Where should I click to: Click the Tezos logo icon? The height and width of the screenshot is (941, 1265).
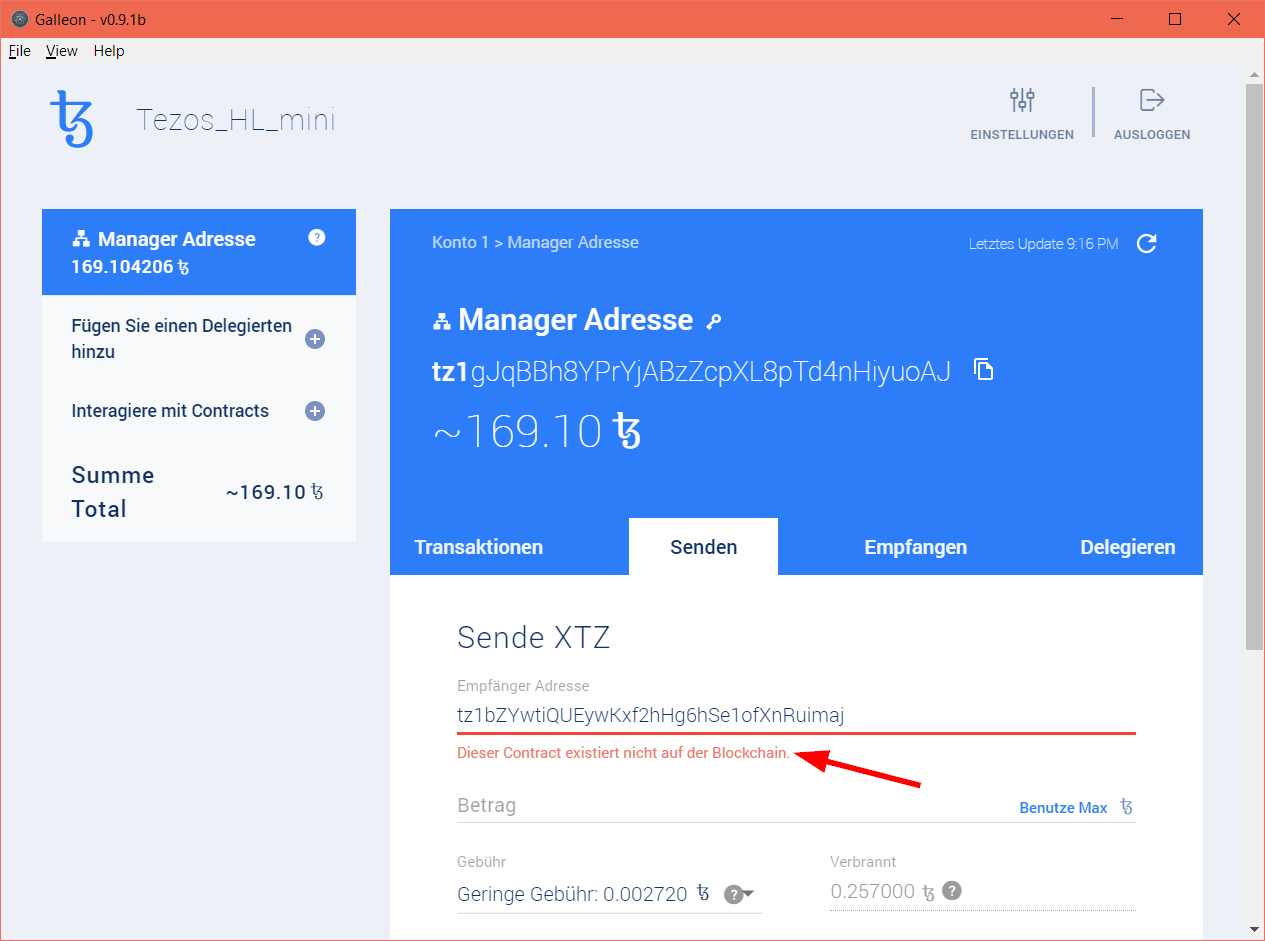click(71, 119)
